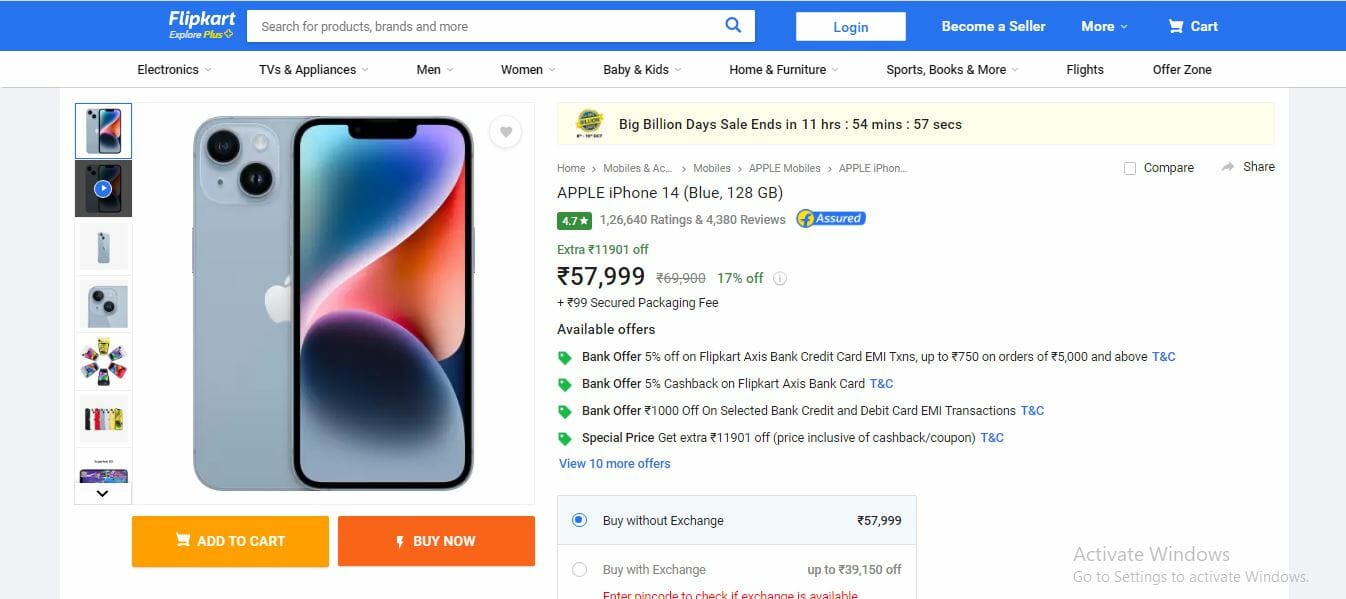1346x599 pixels.
Task: Open the Flights menu item
Action: [x=1085, y=69]
